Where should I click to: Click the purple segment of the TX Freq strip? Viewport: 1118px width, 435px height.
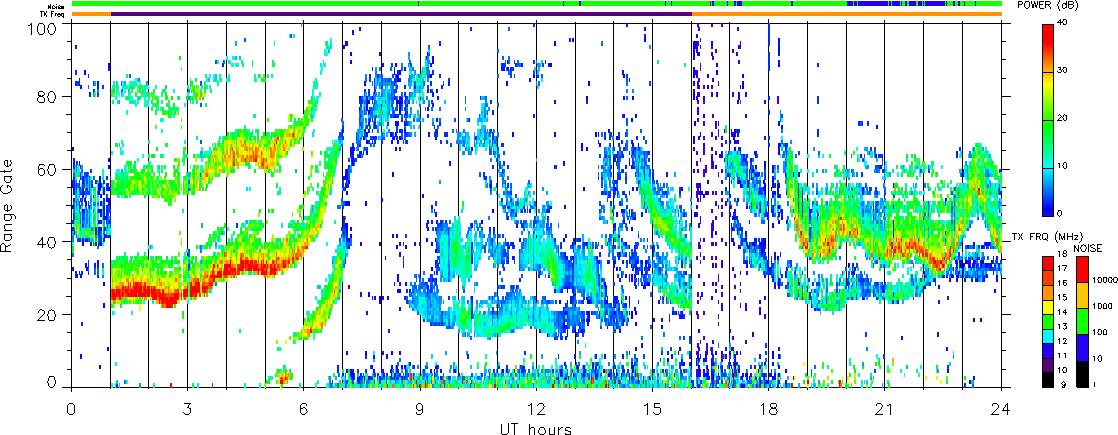point(401,14)
